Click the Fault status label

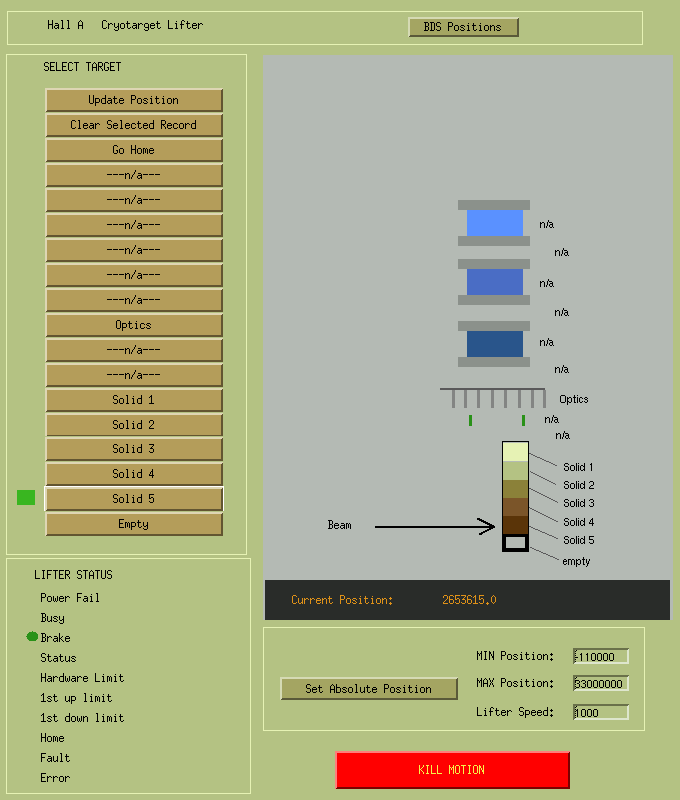click(55, 758)
